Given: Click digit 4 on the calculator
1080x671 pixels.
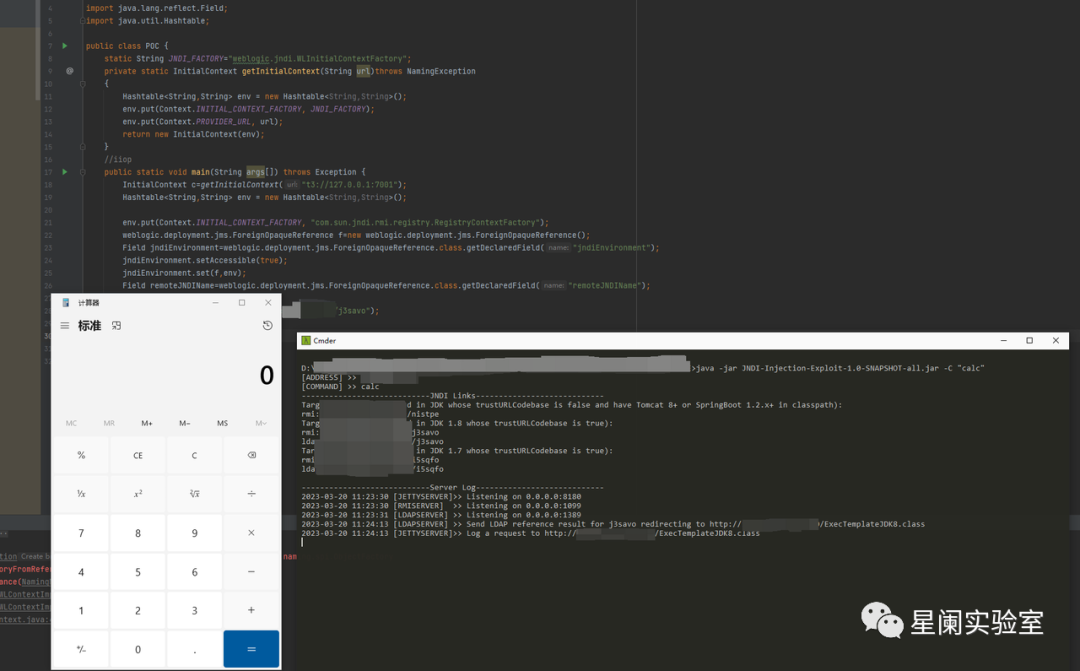Looking at the screenshot, I should click(x=81, y=572).
